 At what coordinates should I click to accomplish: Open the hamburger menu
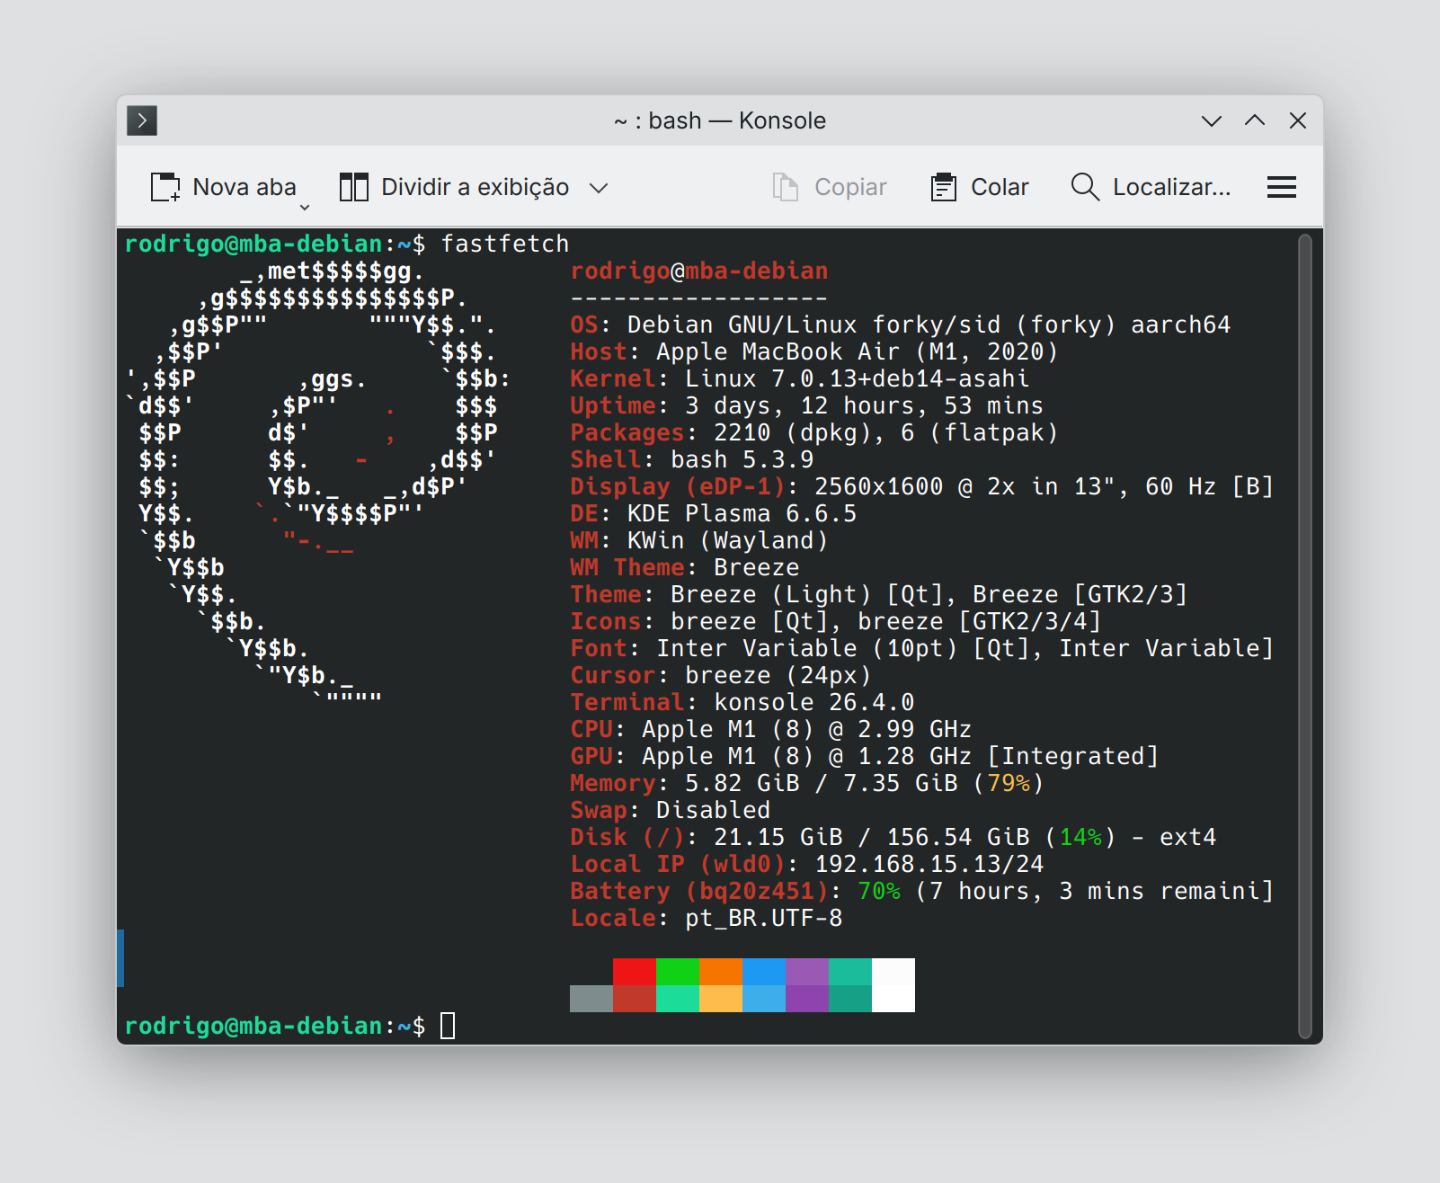coord(1282,187)
